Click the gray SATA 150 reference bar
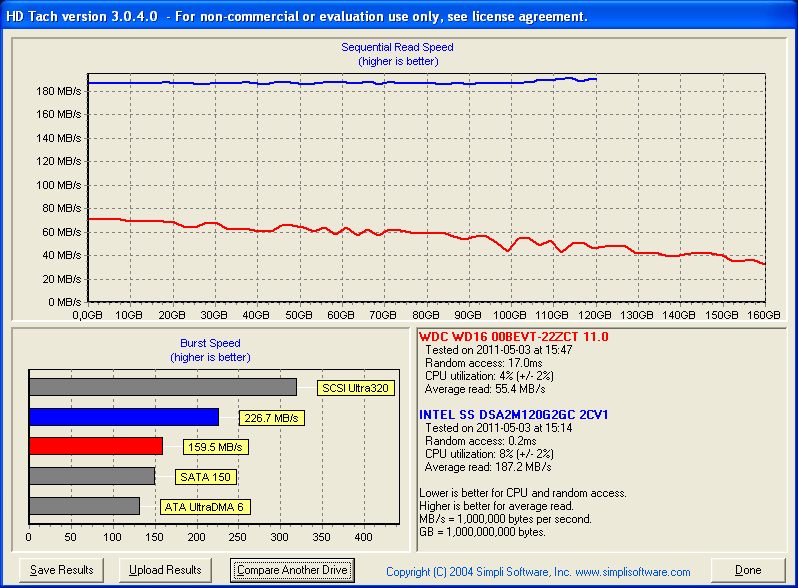The image size is (798, 588). (x=91, y=476)
